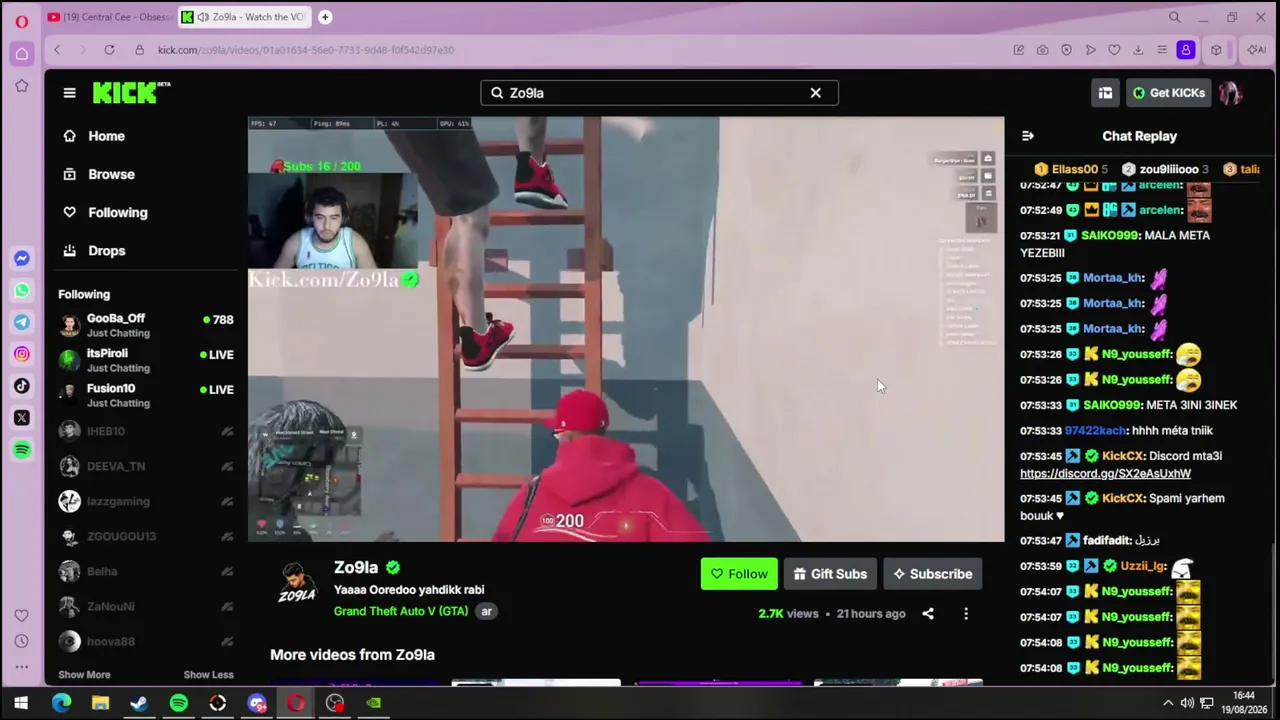Open Spotify in the Opera sidebar

(21, 450)
